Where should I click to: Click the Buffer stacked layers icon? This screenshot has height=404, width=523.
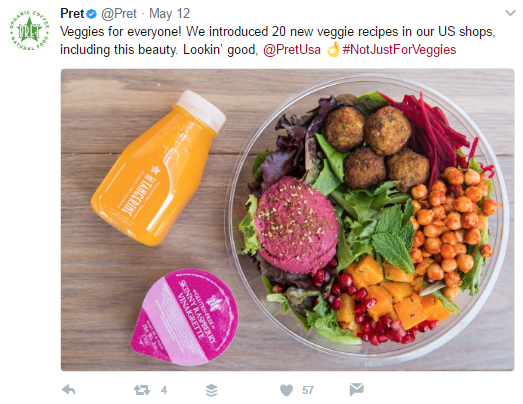[x=212, y=390]
